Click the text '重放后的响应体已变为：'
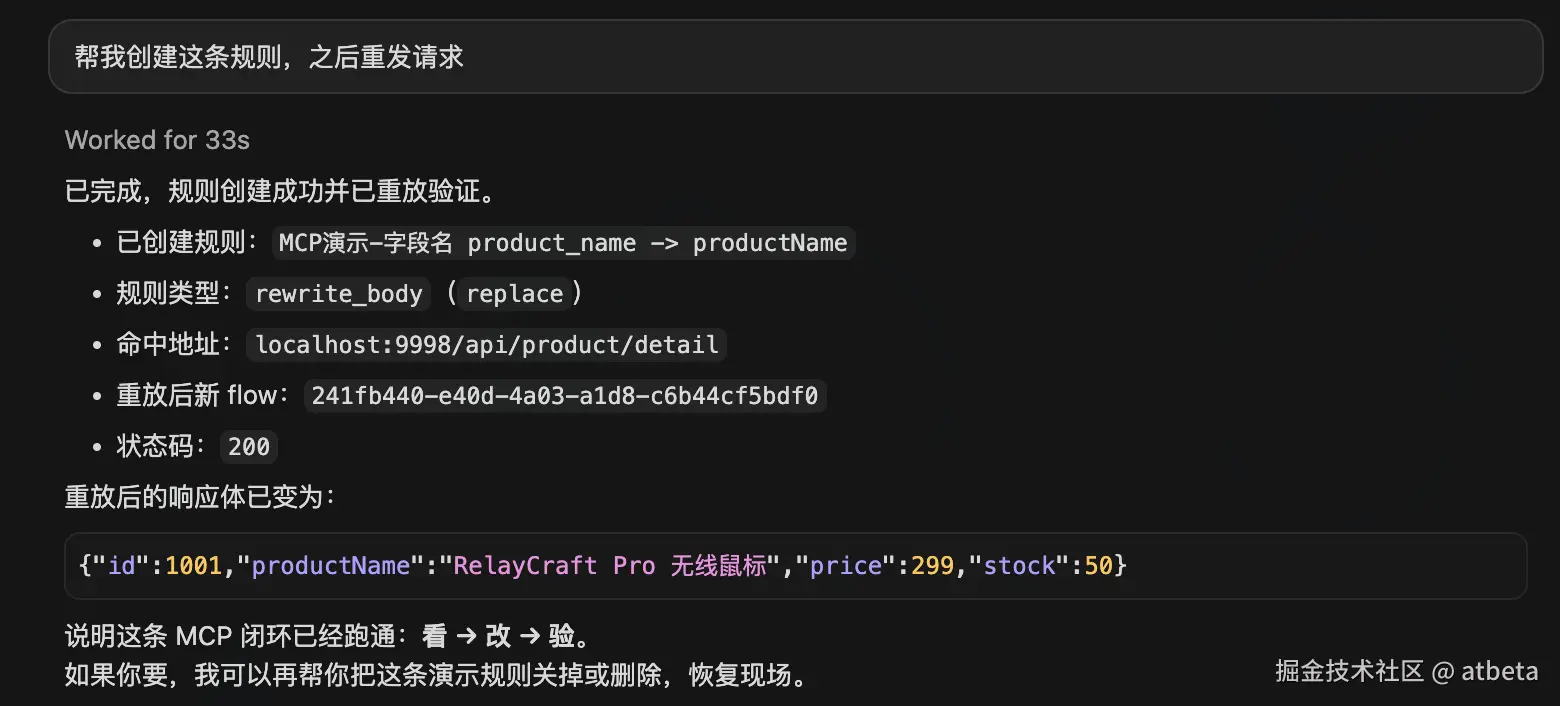Image resolution: width=1560 pixels, height=706 pixels. pyautogui.click(x=200, y=497)
